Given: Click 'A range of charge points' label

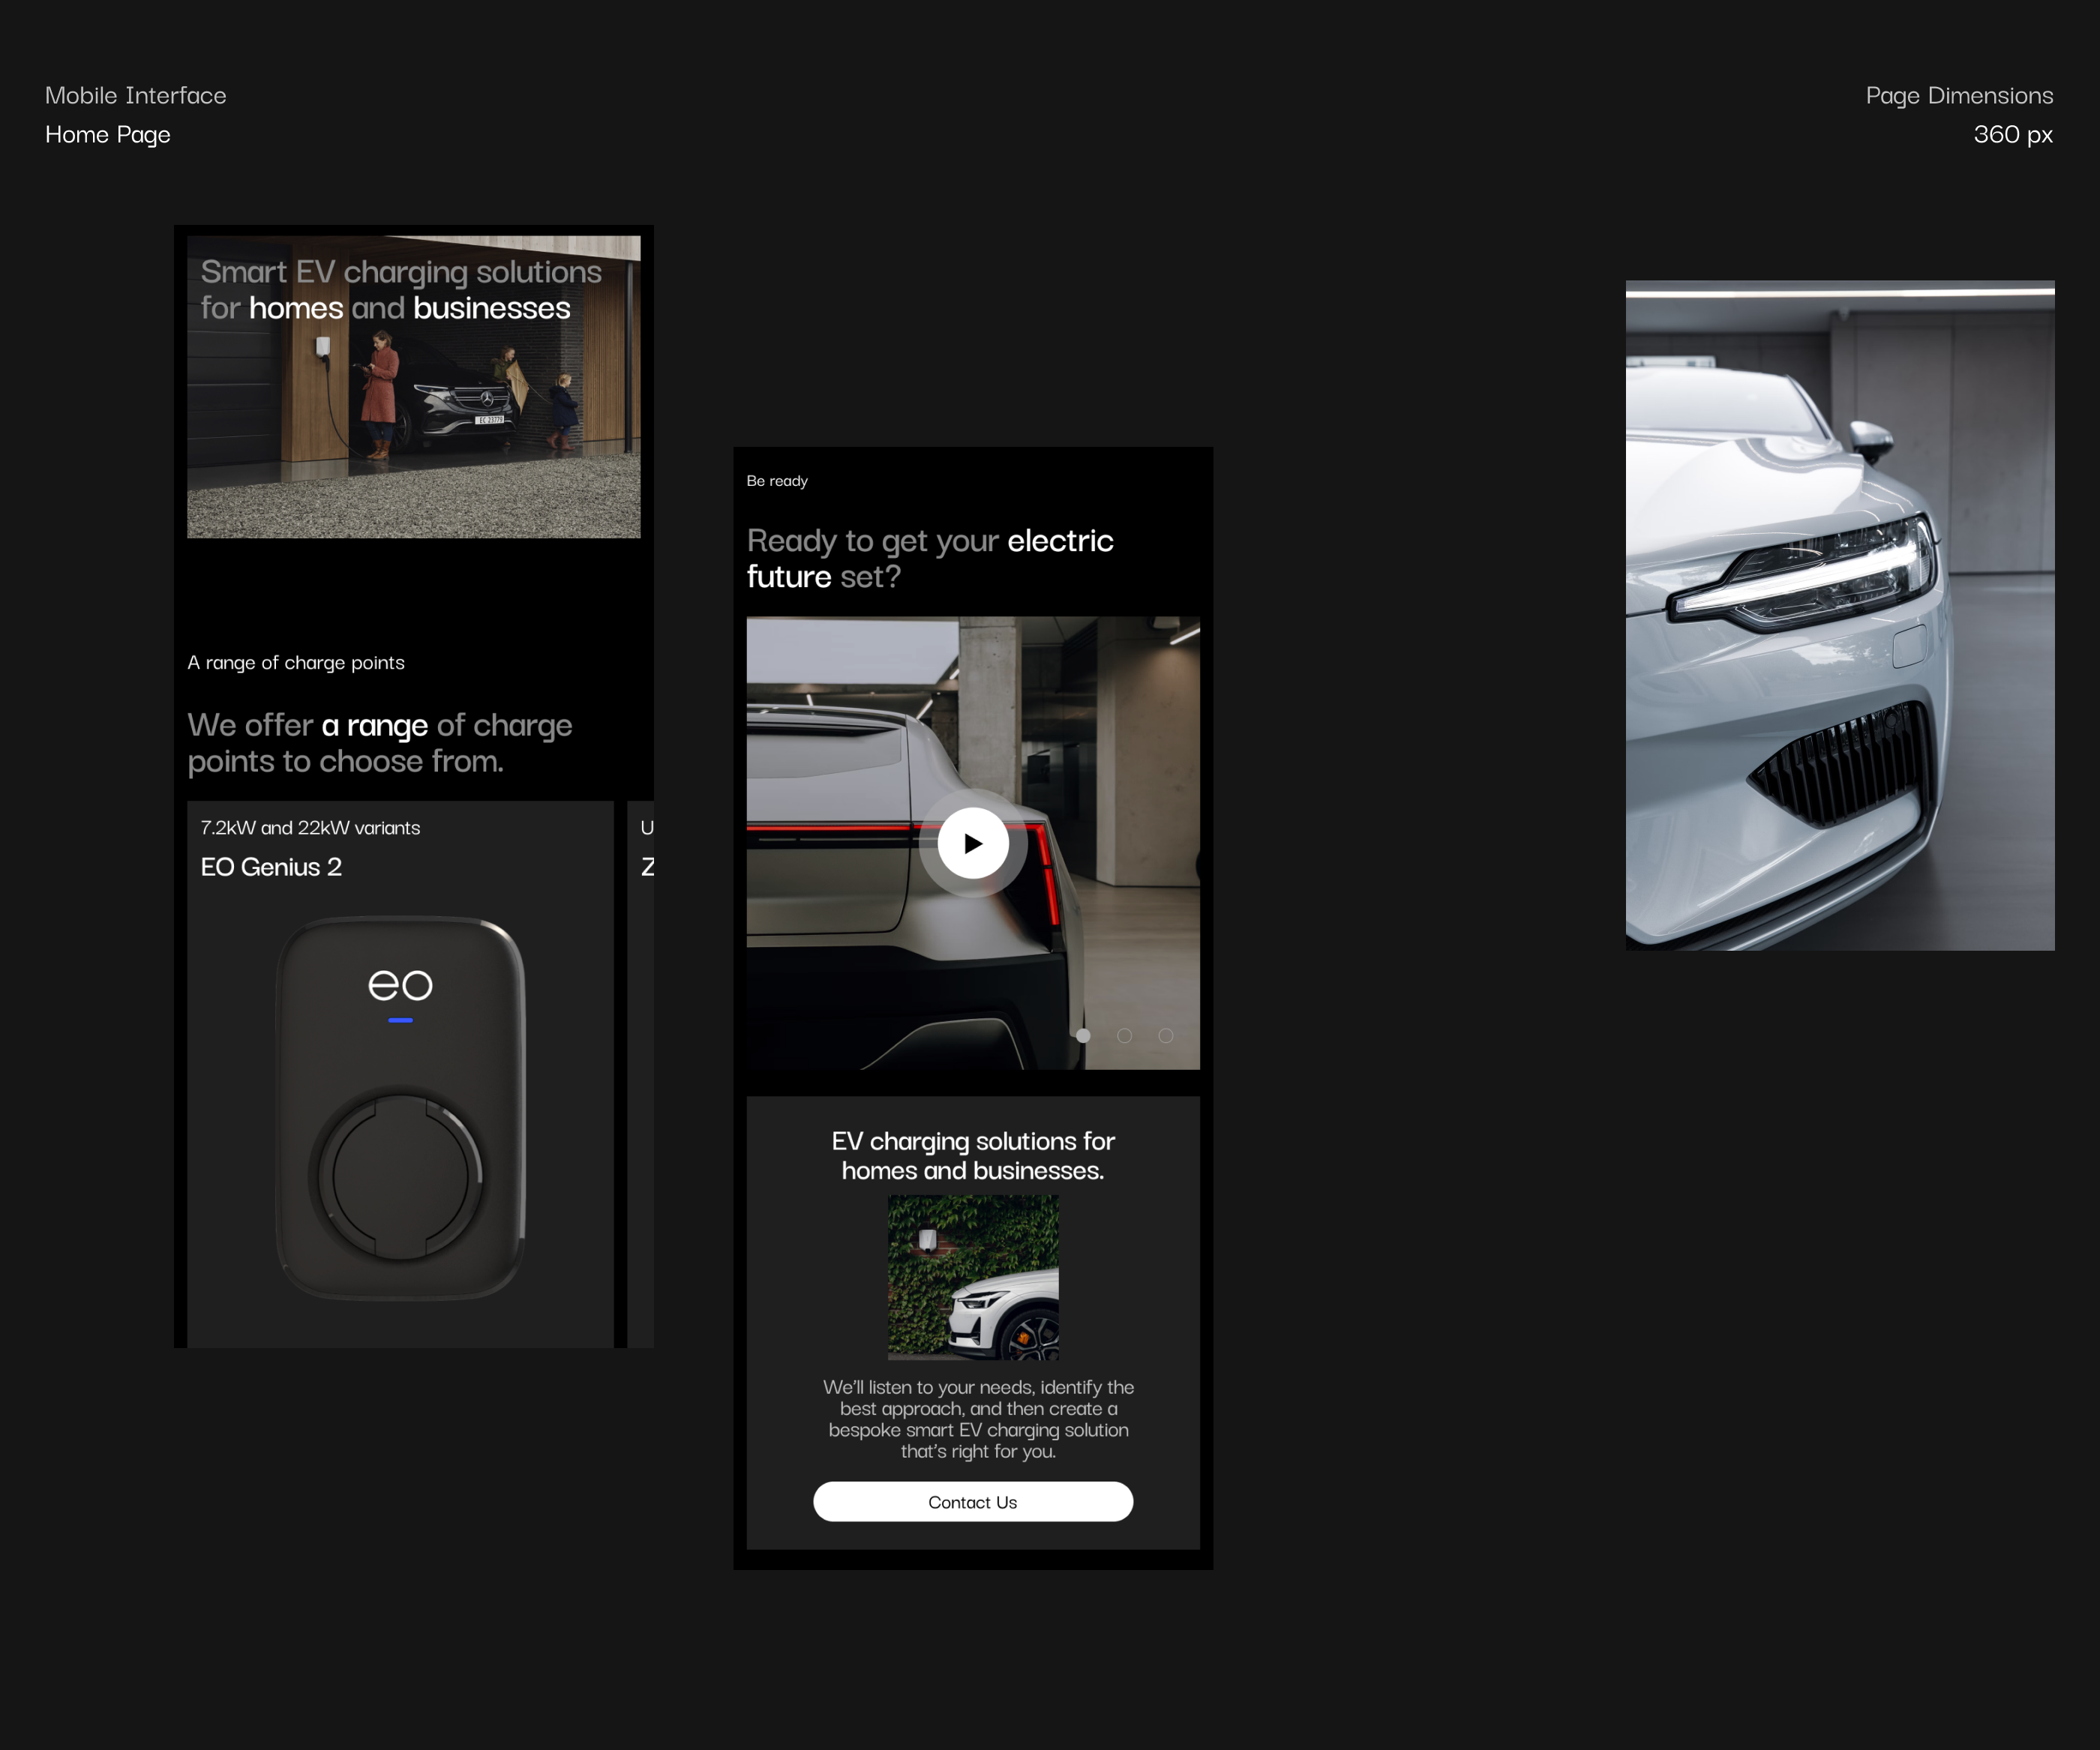Looking at the screenshot, I should click(296, 662).
